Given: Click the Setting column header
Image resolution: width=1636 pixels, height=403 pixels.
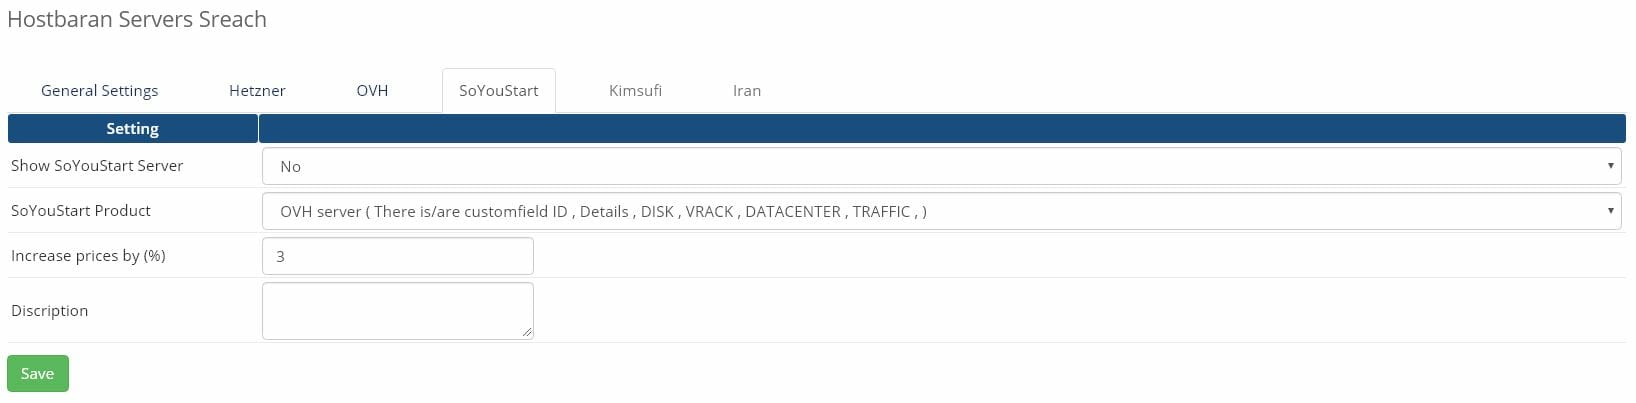Looking at the screenshot, I should click(132, 129).
